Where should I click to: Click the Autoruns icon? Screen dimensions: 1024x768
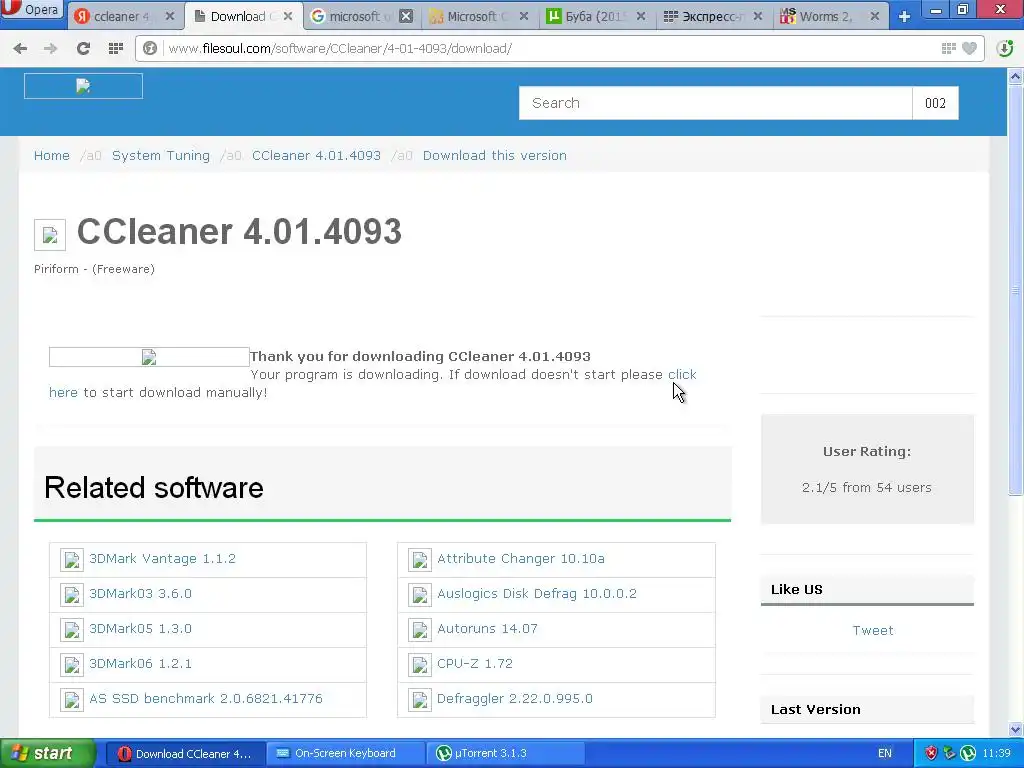coord(420,630)
